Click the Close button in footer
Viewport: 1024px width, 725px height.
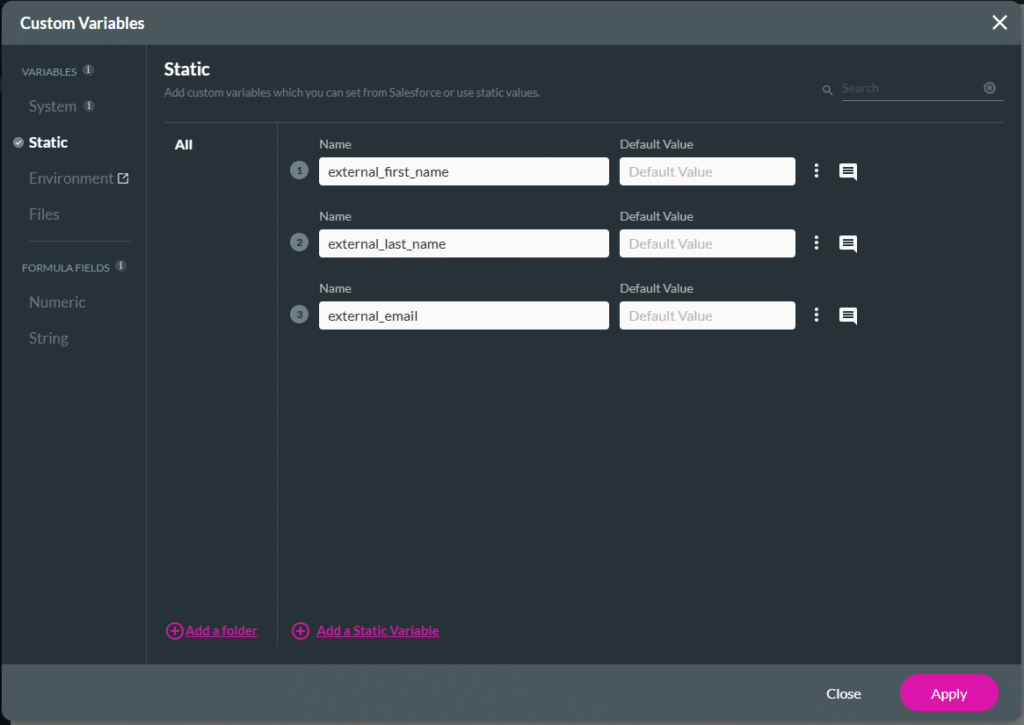843,694
